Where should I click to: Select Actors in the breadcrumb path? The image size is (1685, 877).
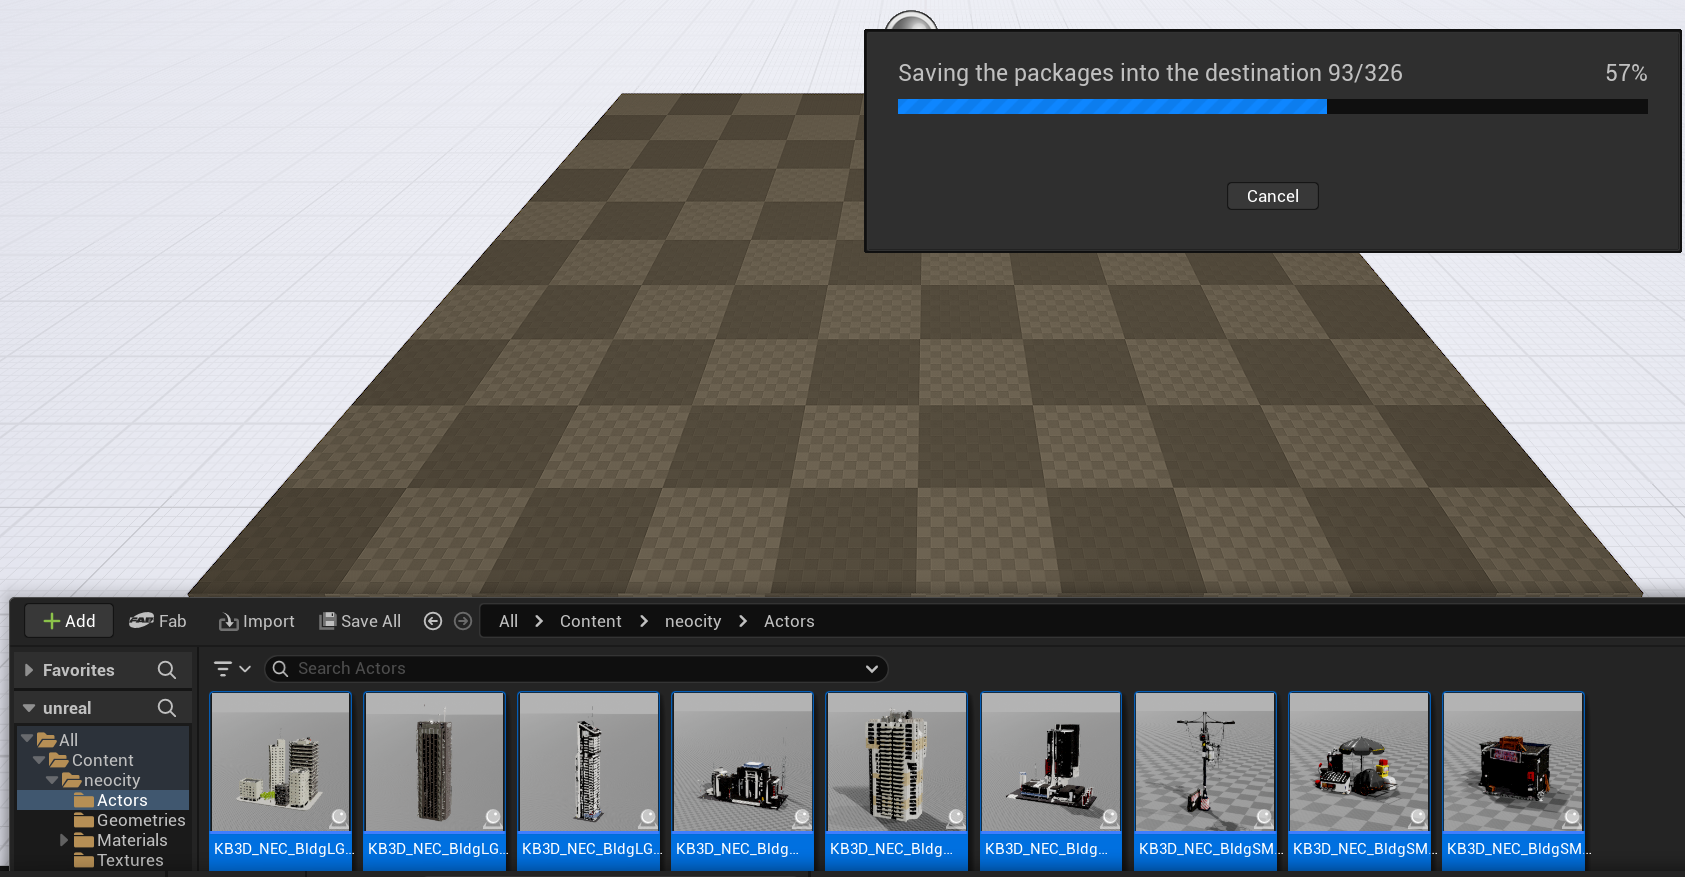click(789, 621)
